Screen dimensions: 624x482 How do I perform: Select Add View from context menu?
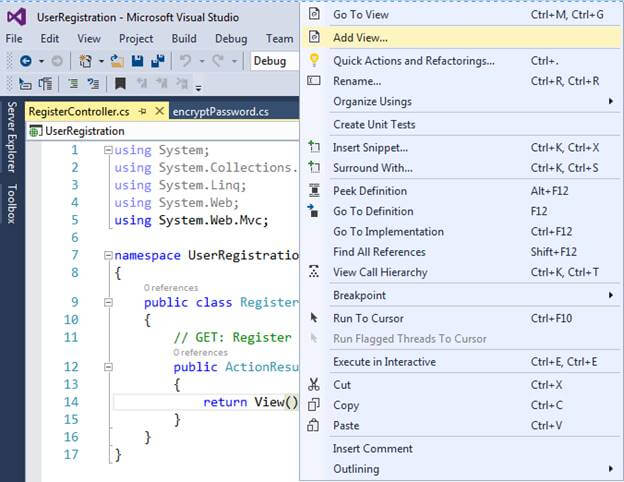(360, 38)
